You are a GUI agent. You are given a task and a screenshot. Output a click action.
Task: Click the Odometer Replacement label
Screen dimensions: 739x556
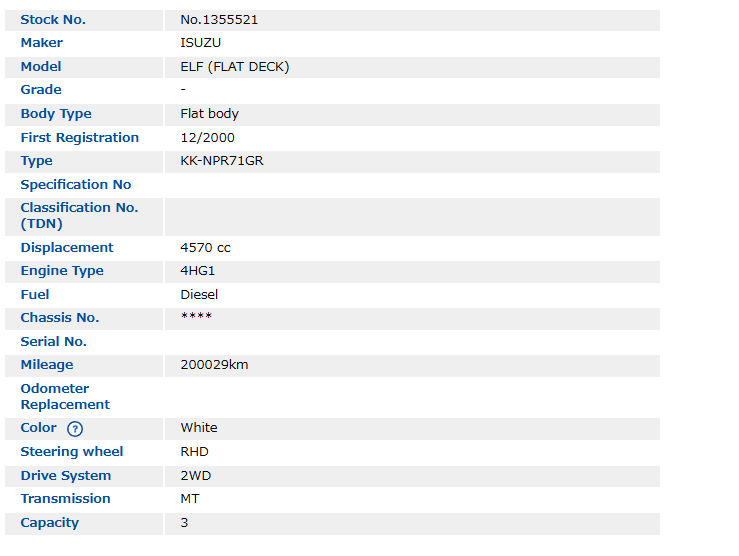[65, 397]
